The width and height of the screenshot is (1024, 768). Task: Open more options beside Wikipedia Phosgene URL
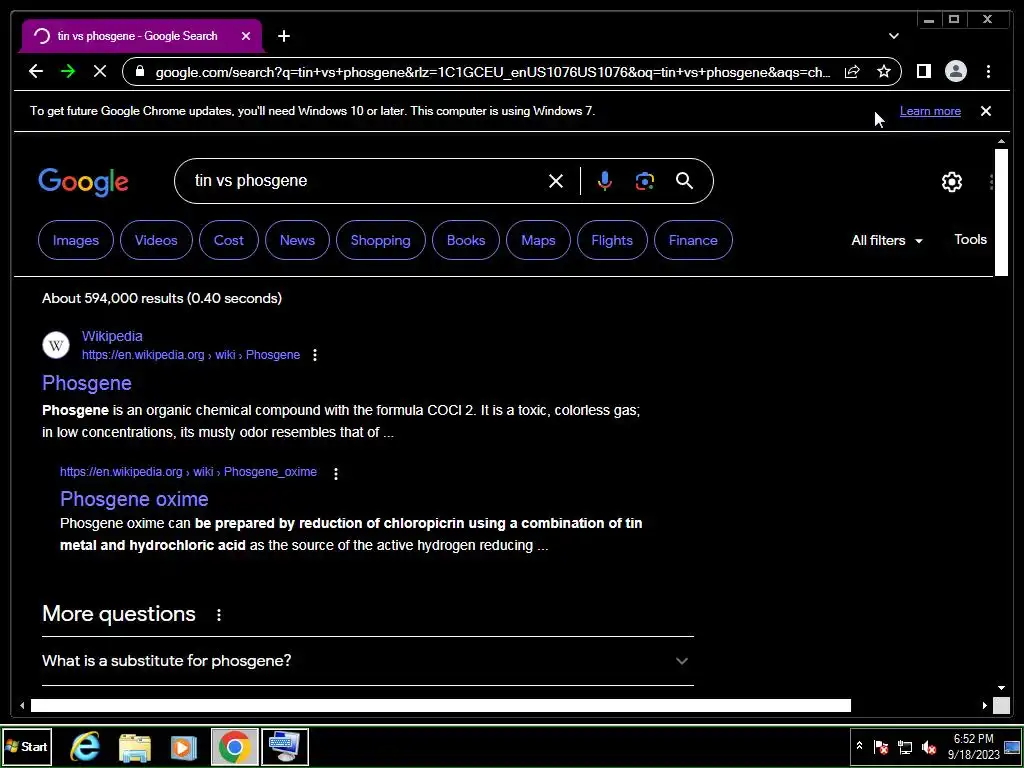coord(315,355)
